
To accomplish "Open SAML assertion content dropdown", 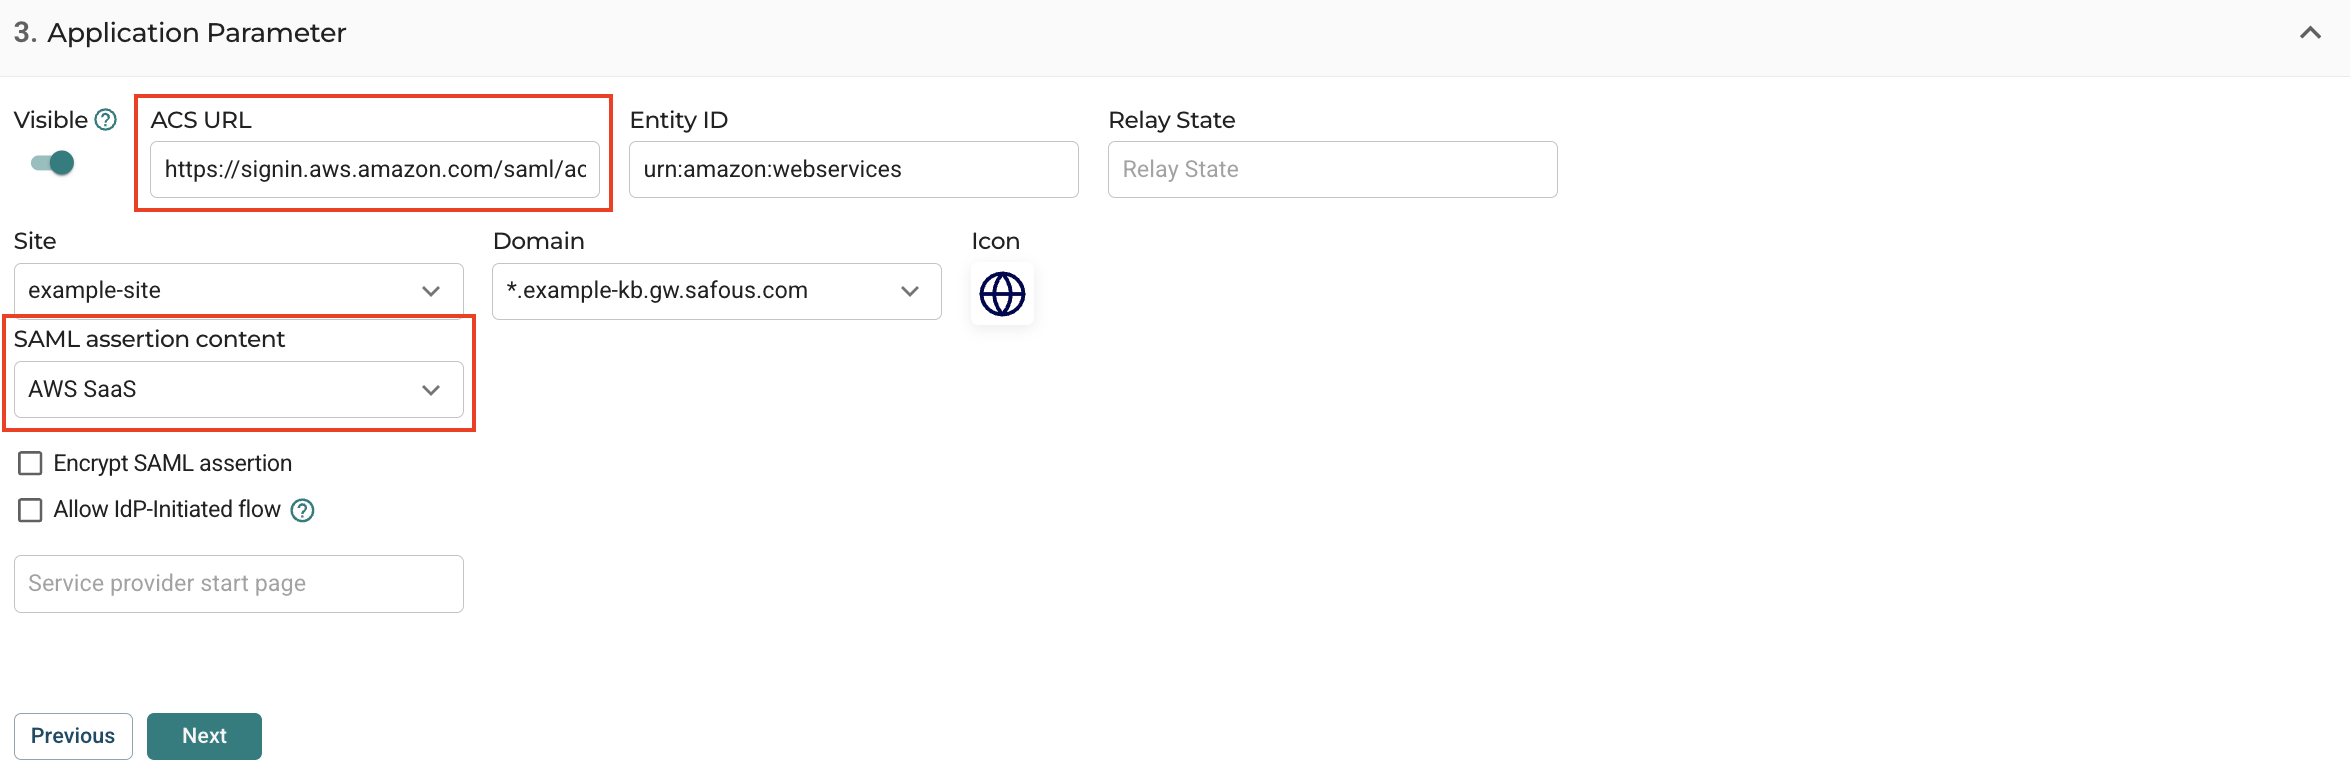I will [239, 389].
